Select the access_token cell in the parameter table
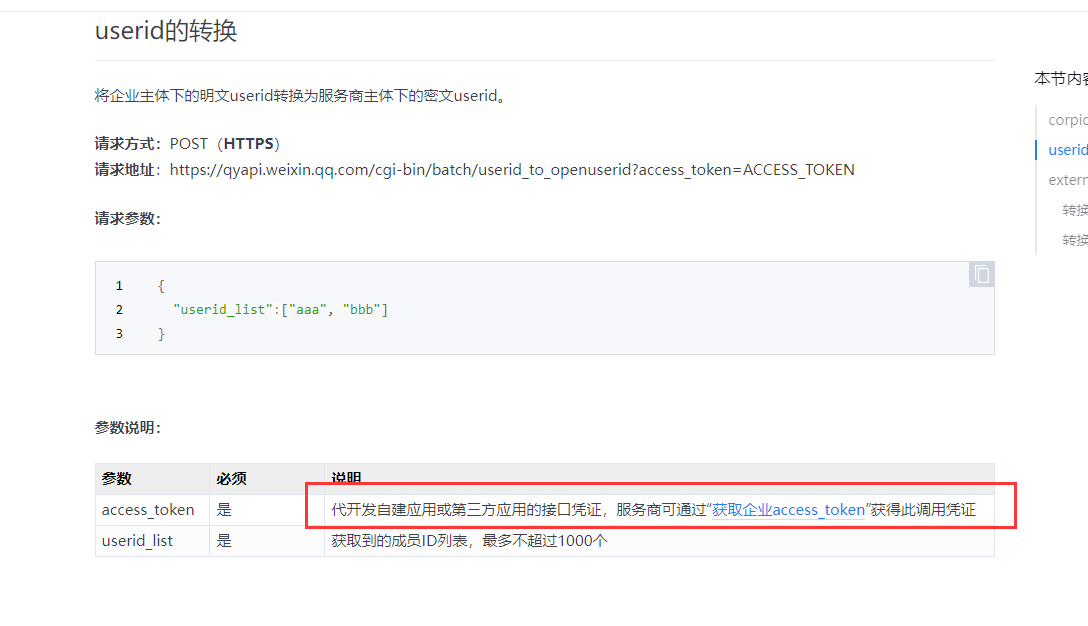 coord(148,510)
